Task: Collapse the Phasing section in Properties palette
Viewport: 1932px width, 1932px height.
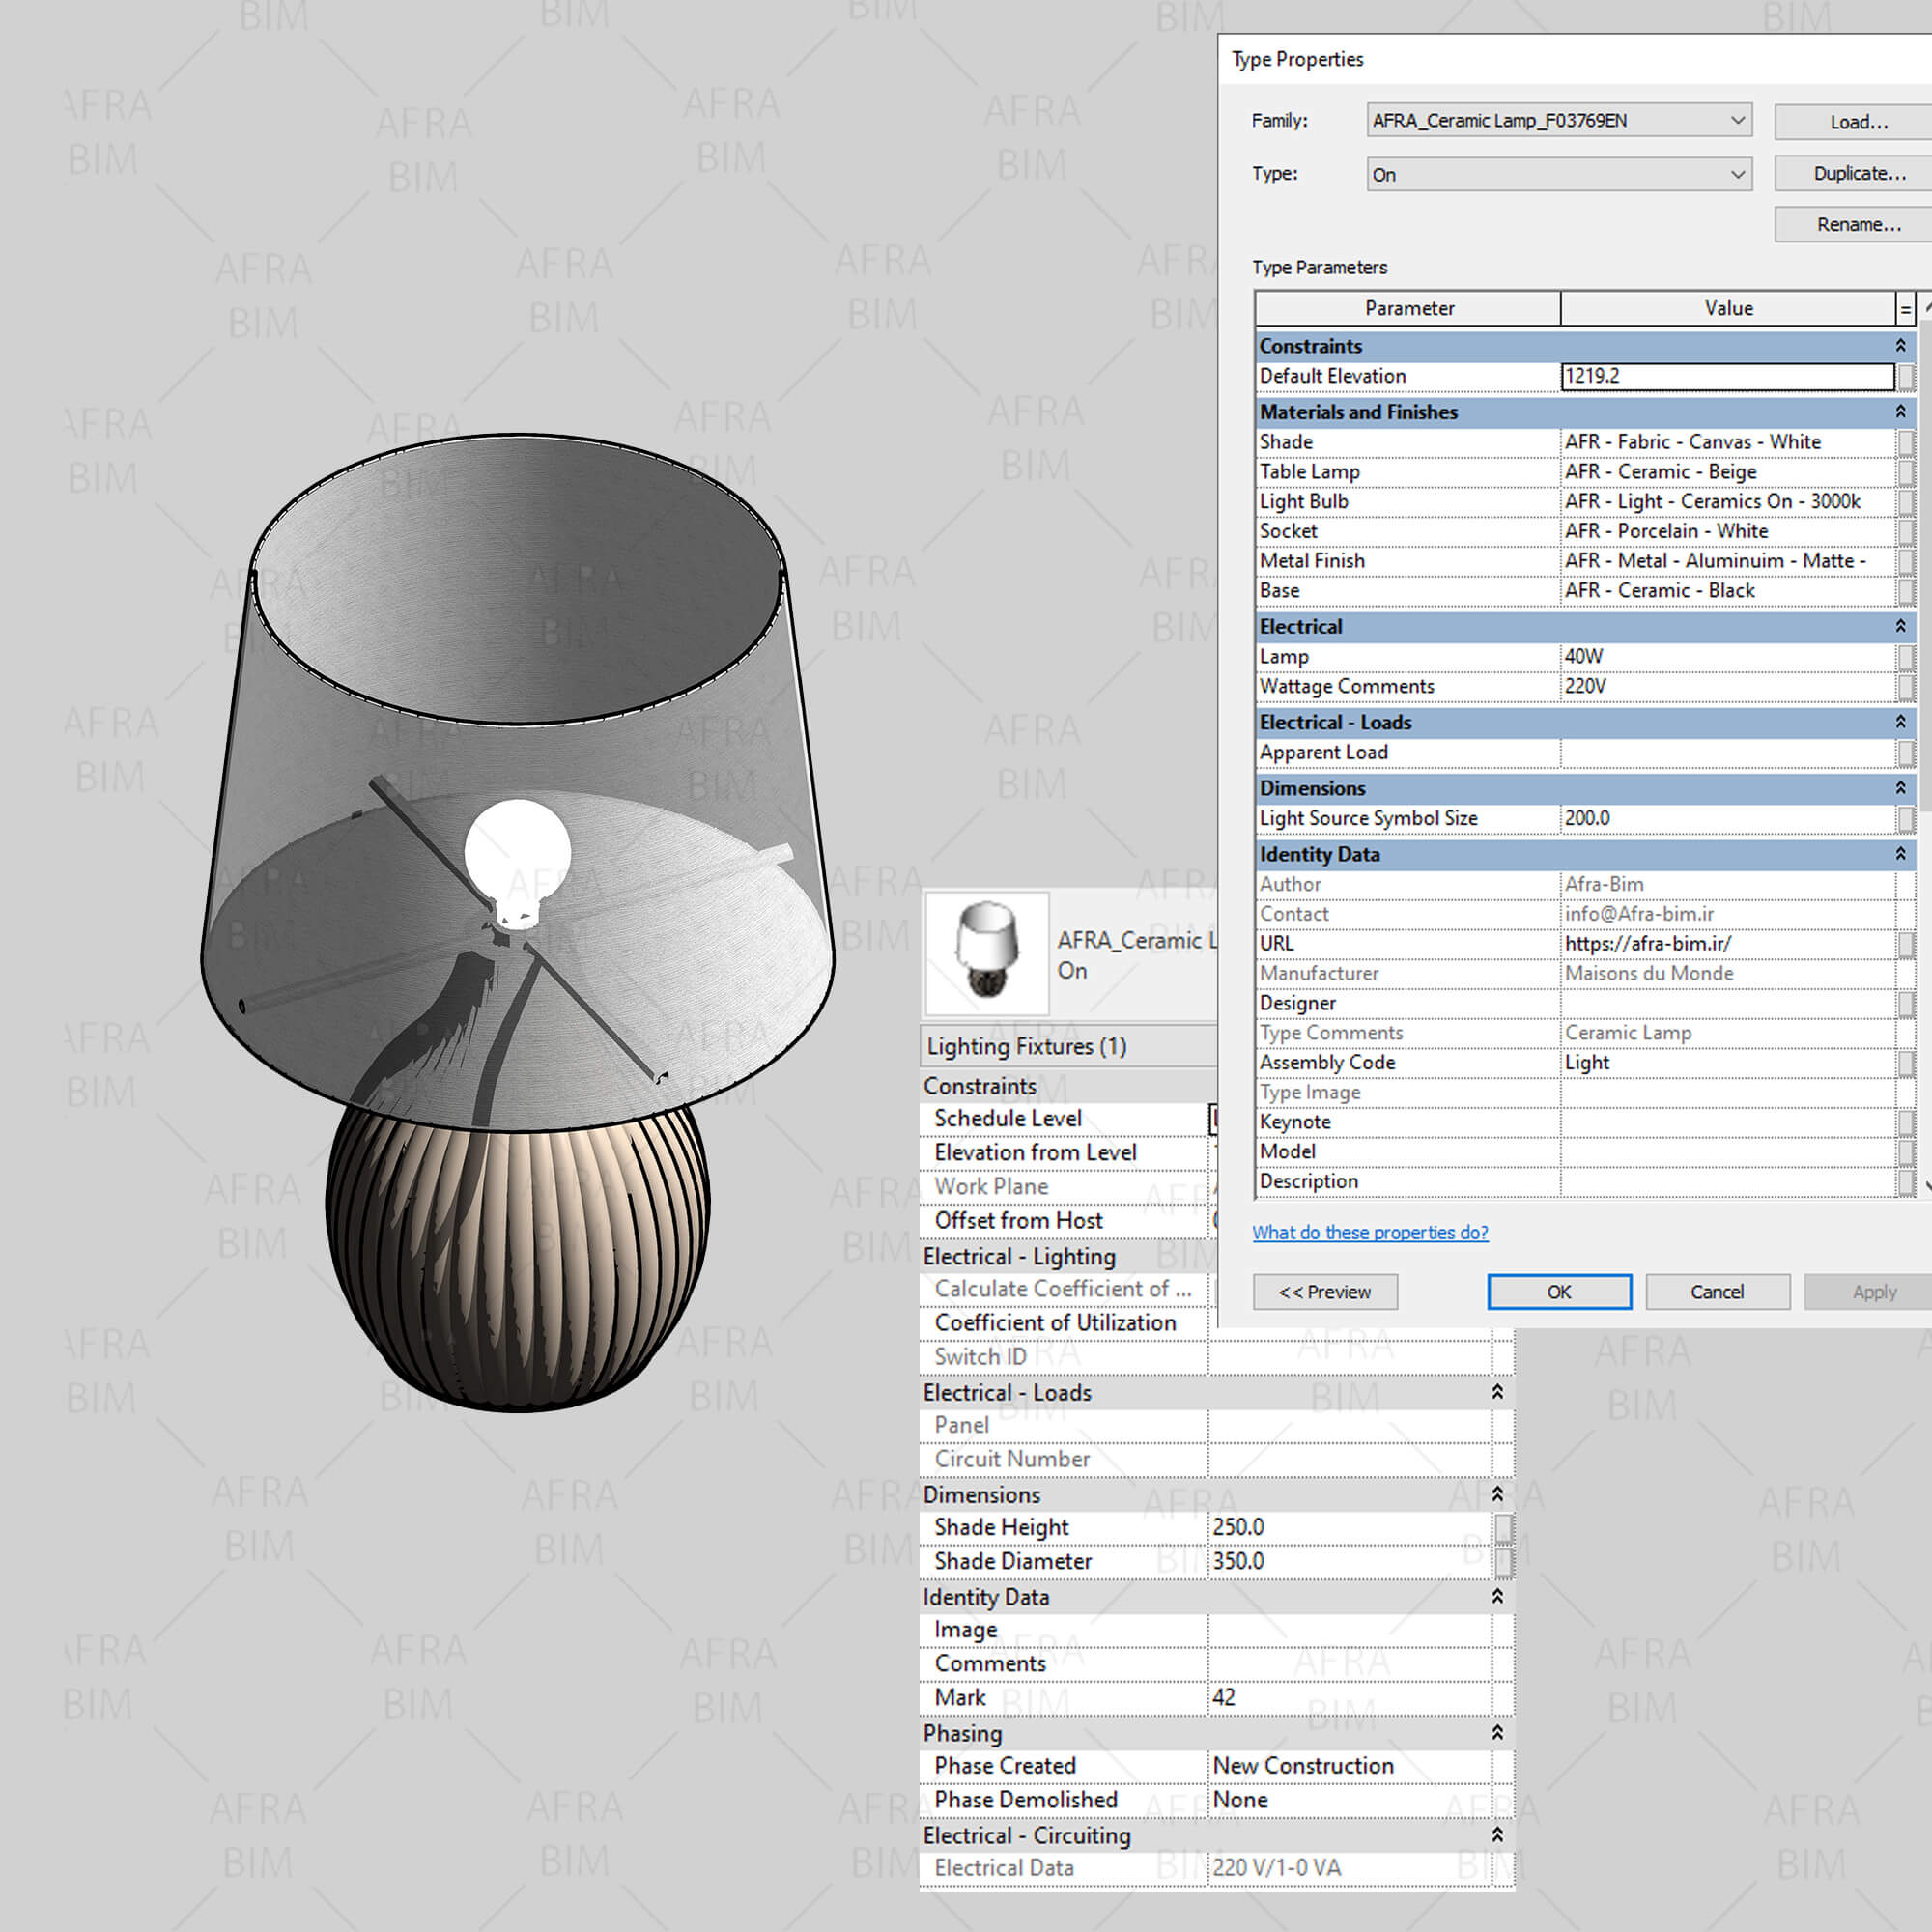Action: [1497, 1733]
